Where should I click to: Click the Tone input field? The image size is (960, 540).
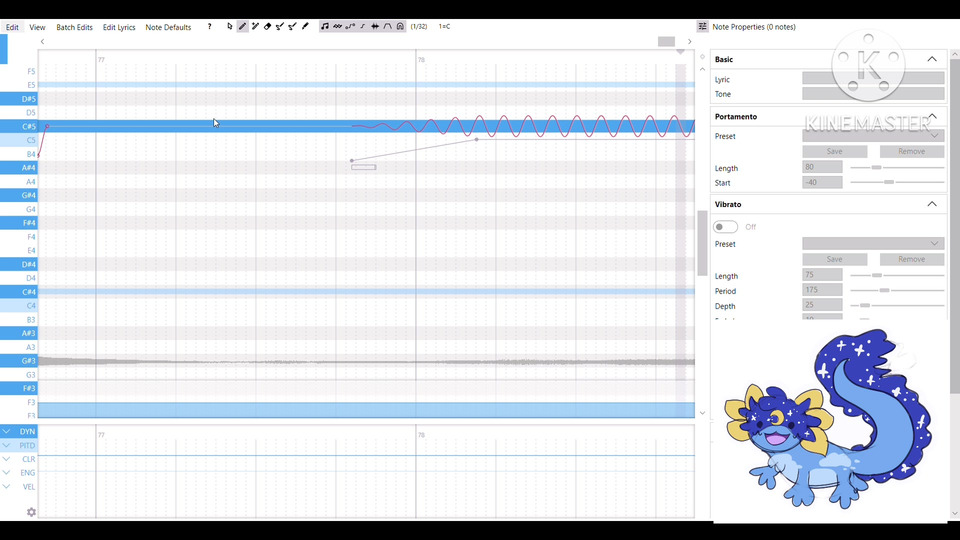873,93
